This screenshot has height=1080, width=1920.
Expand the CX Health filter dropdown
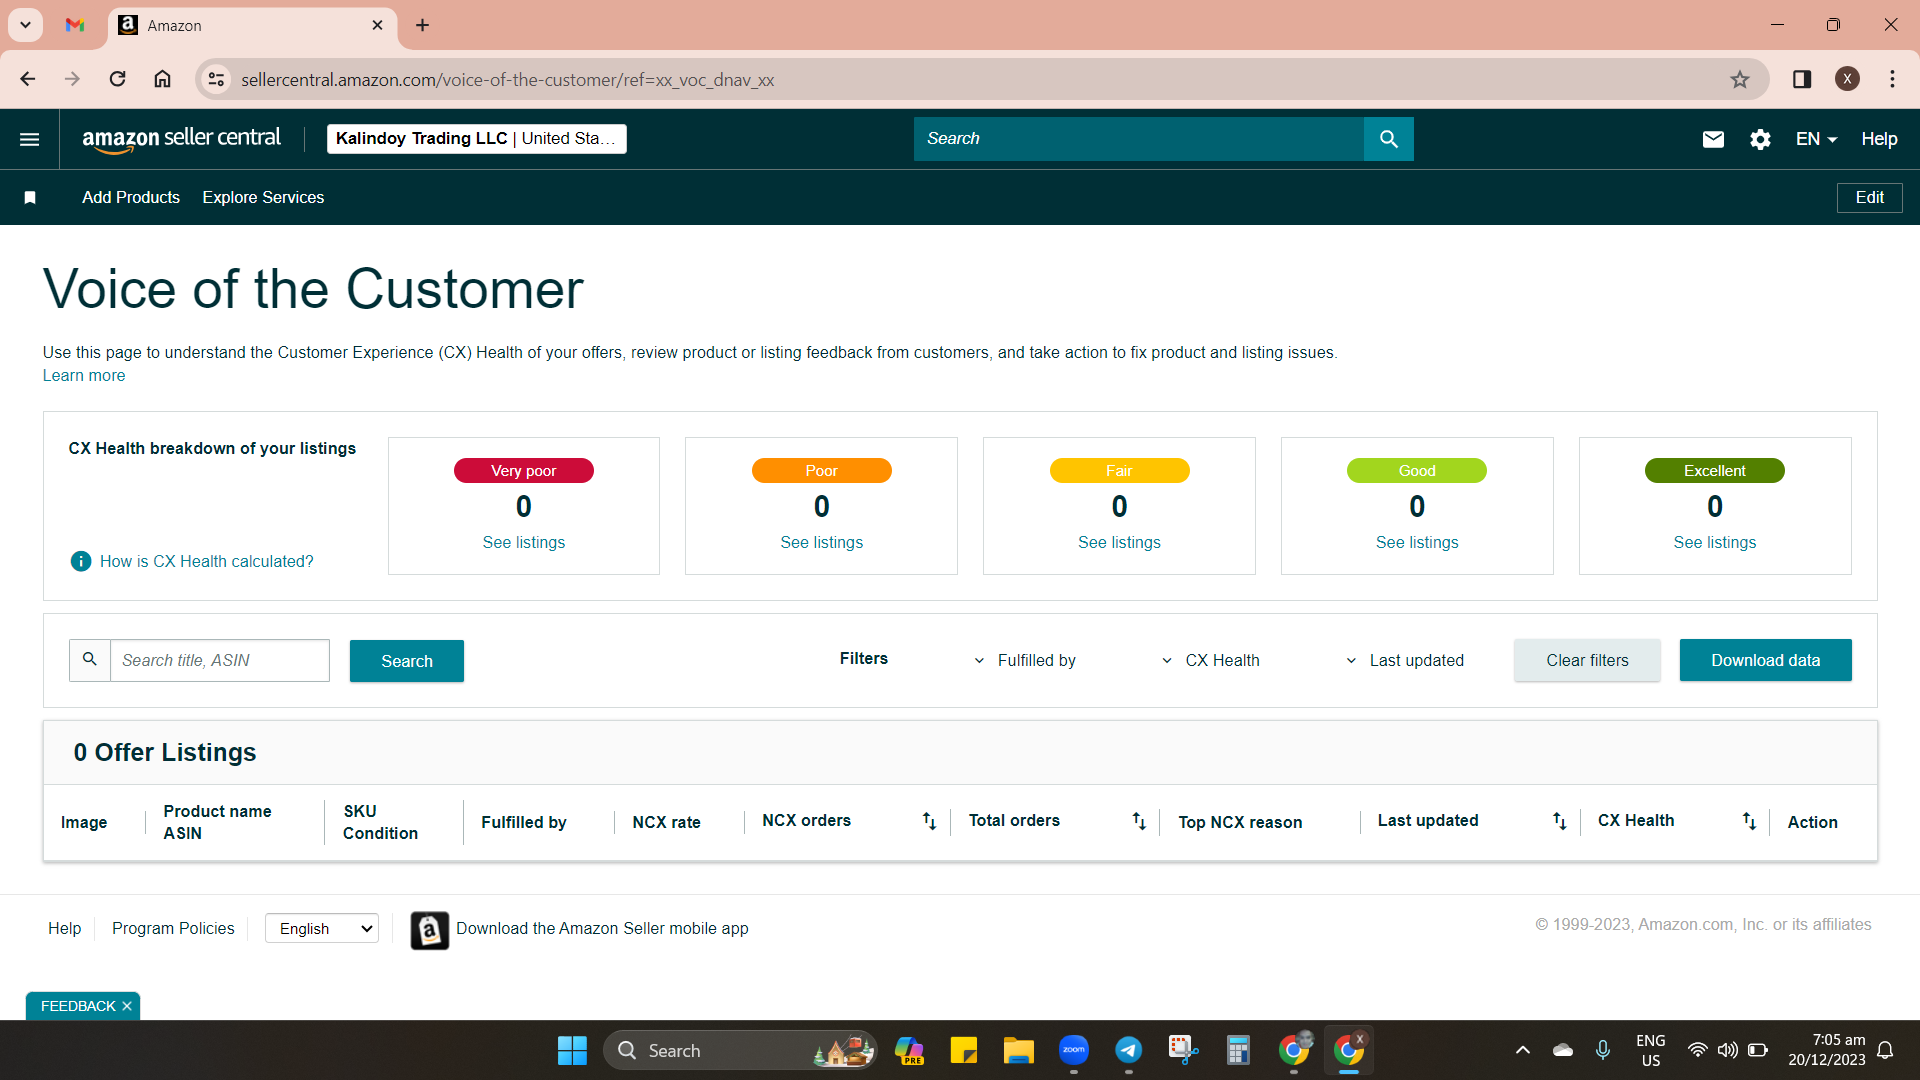[x=1210, y=660]
